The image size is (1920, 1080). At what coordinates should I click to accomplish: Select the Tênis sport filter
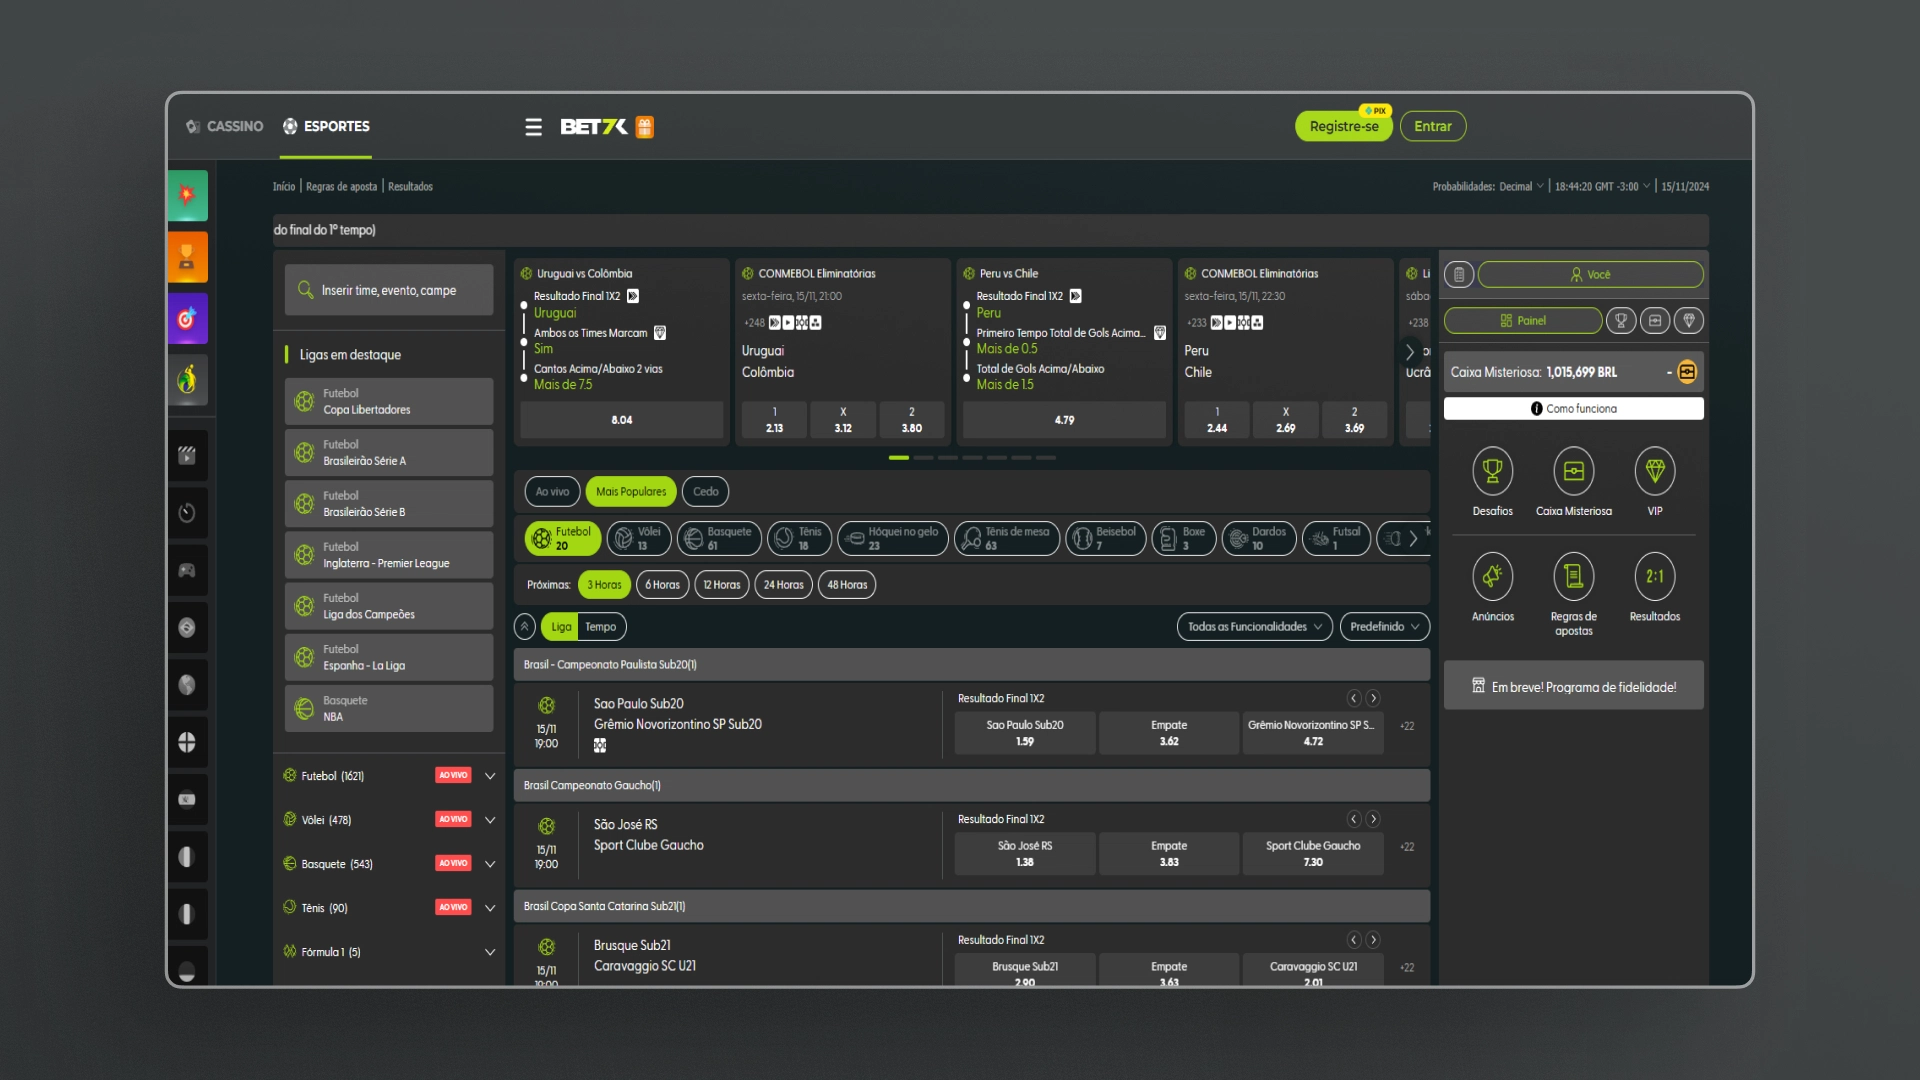[x=799, y=538]
